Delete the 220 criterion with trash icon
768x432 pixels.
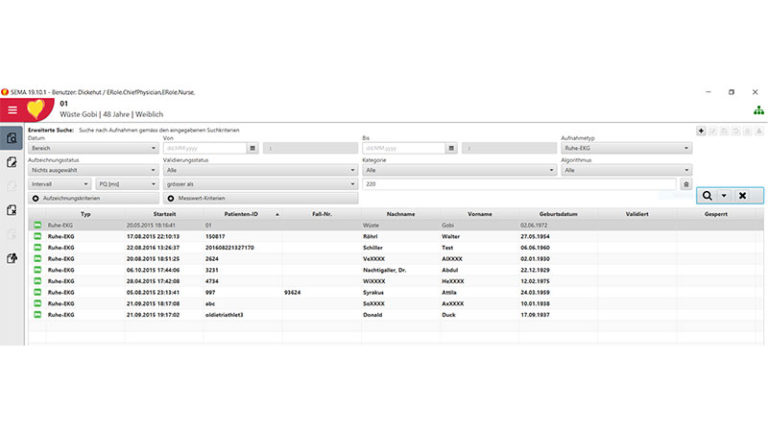click(x=686, y=184)
